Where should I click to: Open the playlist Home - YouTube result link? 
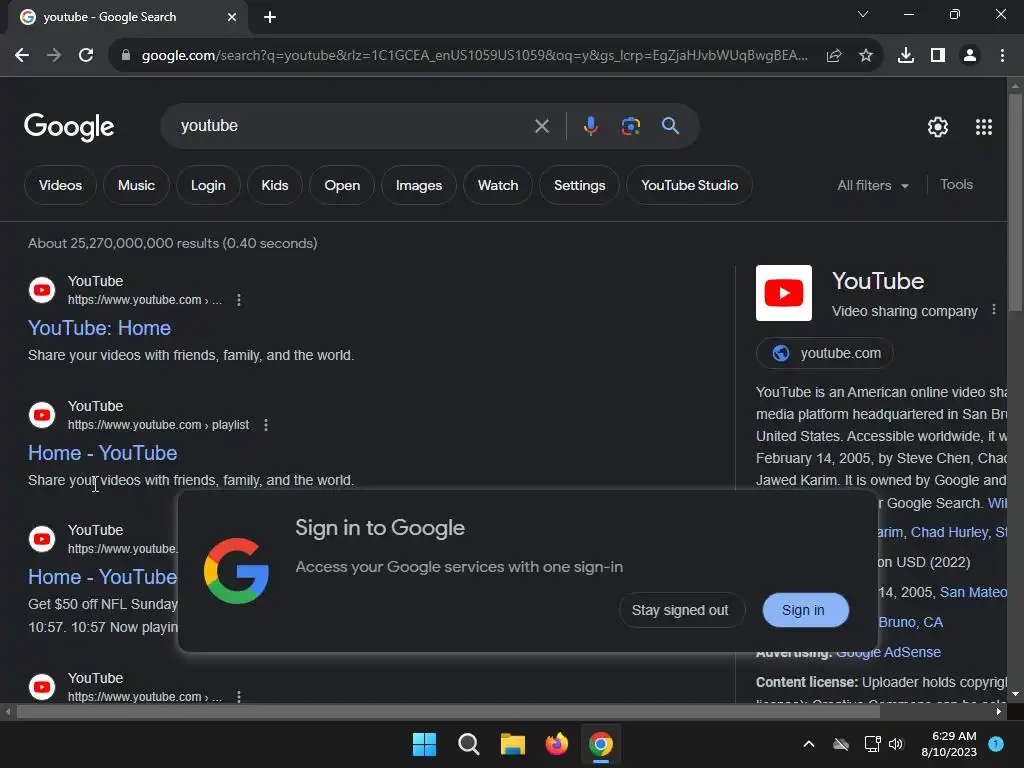[x=103, y=453]
